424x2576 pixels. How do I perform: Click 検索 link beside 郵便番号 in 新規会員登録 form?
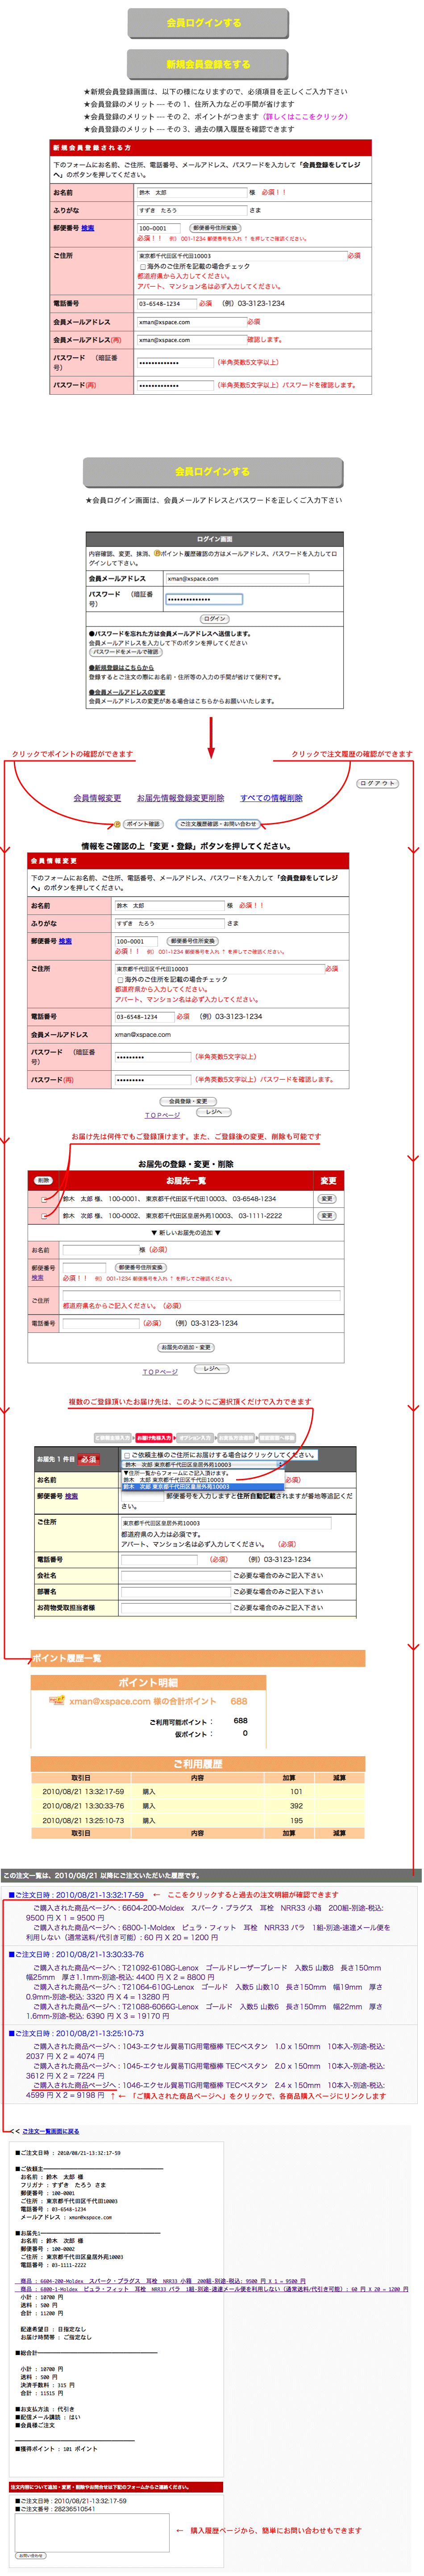88,228
